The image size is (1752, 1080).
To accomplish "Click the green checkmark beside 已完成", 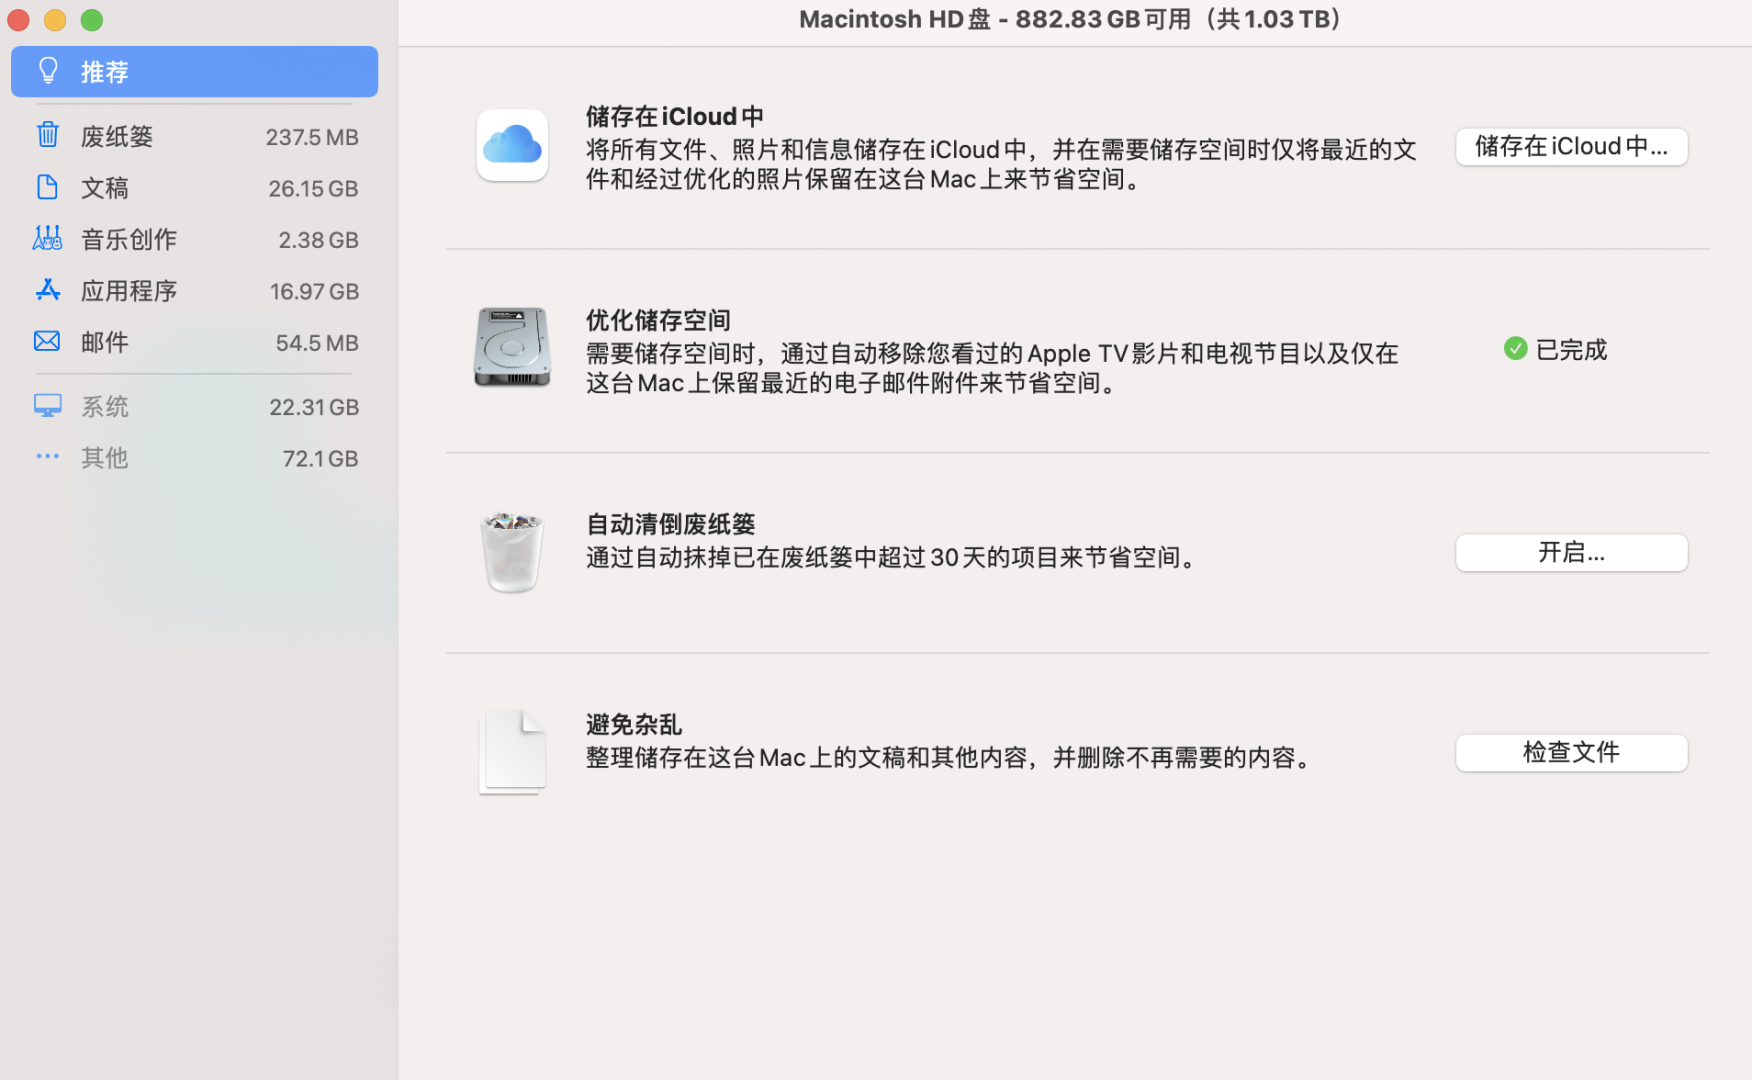I will point(1515,348).
